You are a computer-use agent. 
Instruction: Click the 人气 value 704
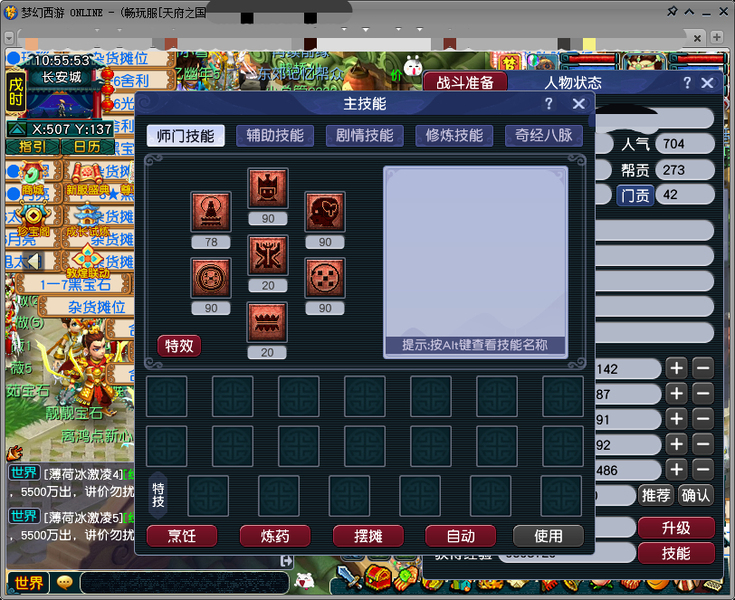[685, 144]
